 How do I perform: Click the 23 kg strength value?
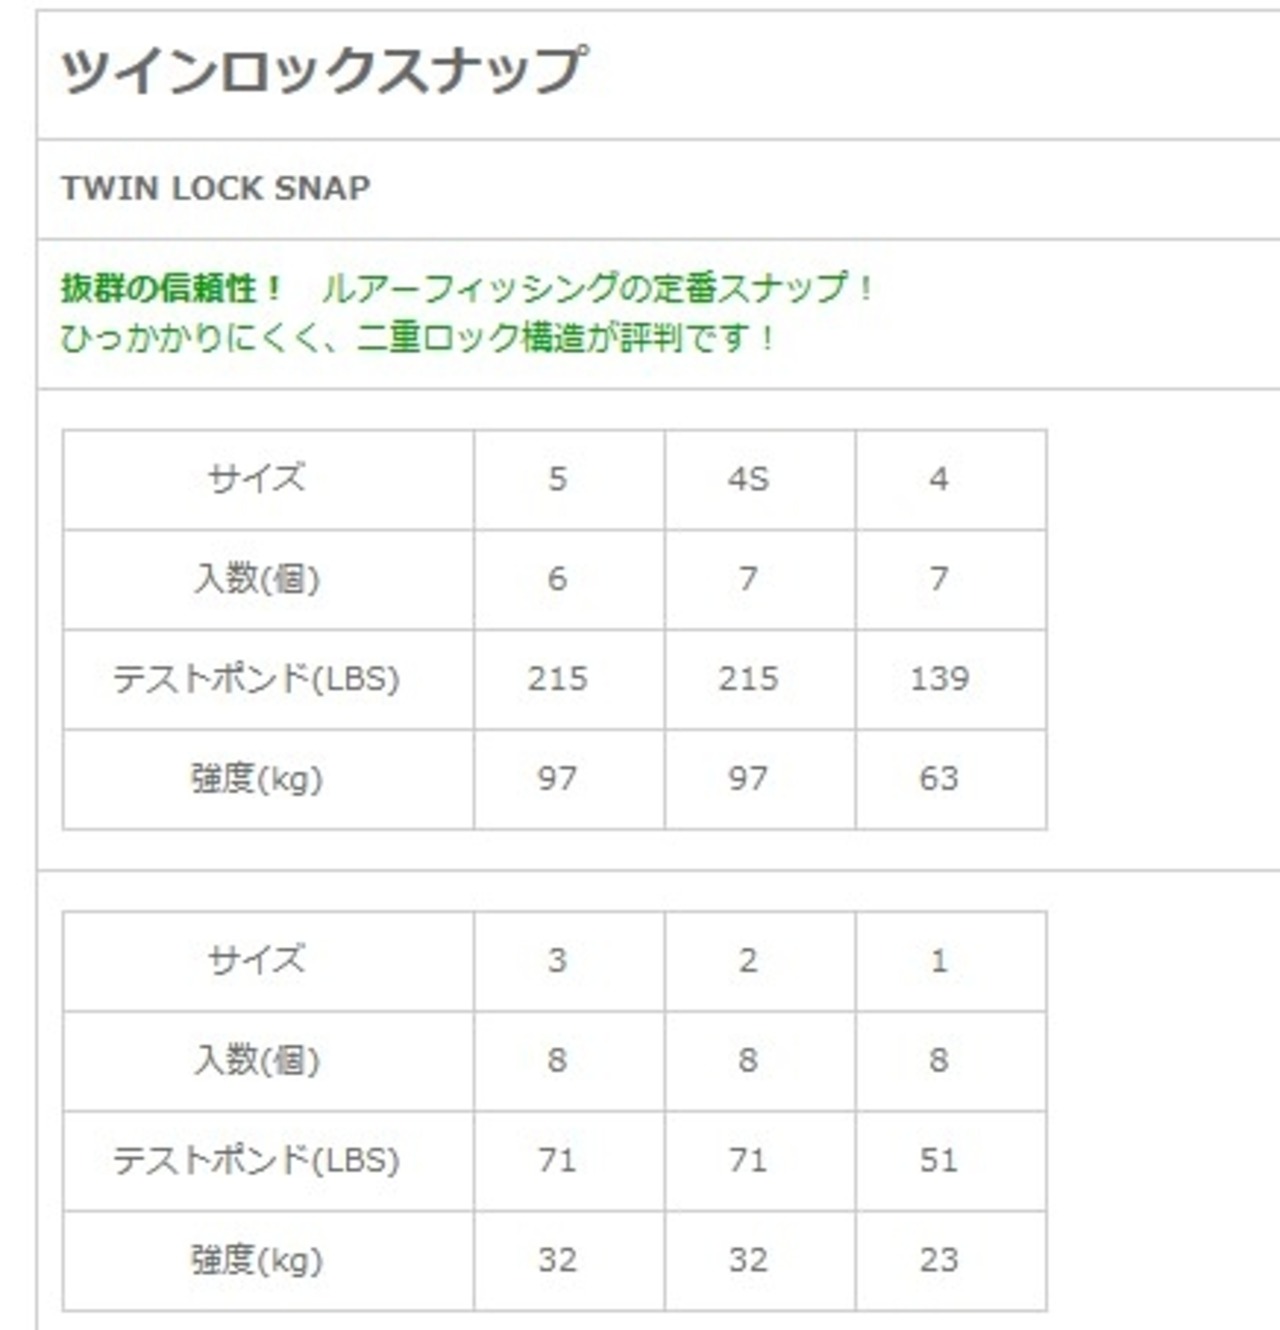pyautogui.click(x=939, y=1260)
